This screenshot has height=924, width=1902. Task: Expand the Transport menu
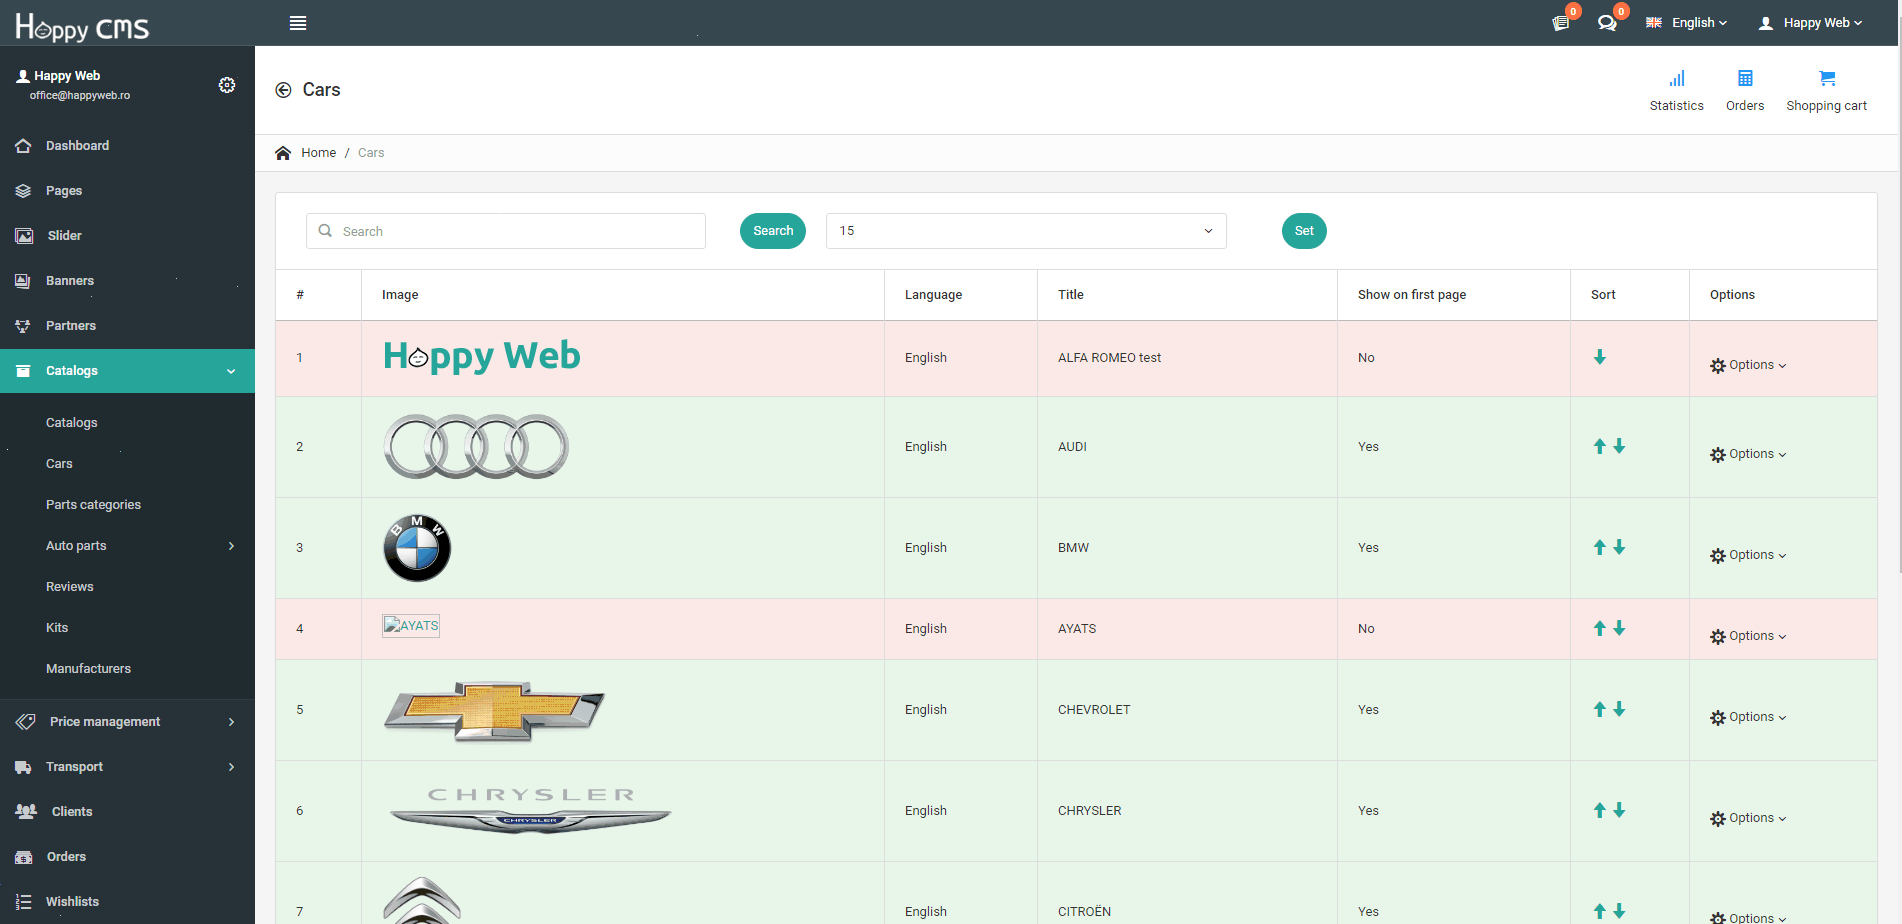127,767
